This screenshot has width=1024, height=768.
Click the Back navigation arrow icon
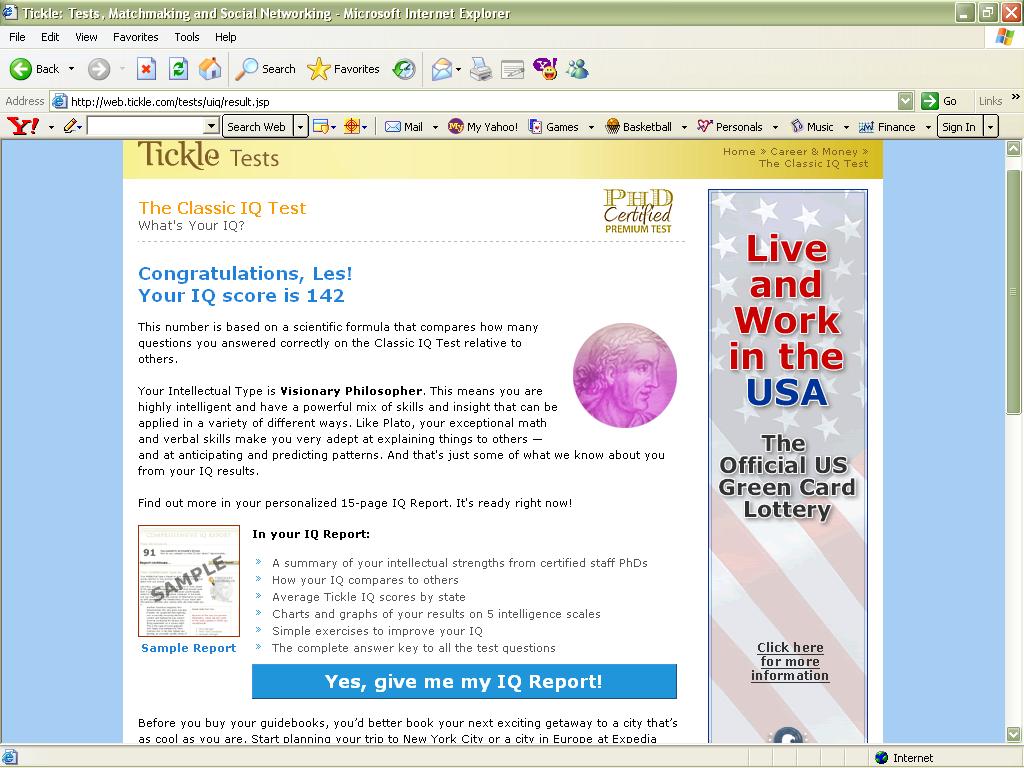click(21, 69)
